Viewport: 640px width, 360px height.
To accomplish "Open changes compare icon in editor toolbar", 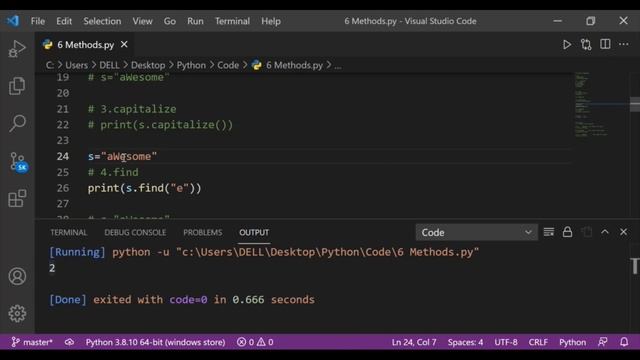I will click(x=586, y=44).
